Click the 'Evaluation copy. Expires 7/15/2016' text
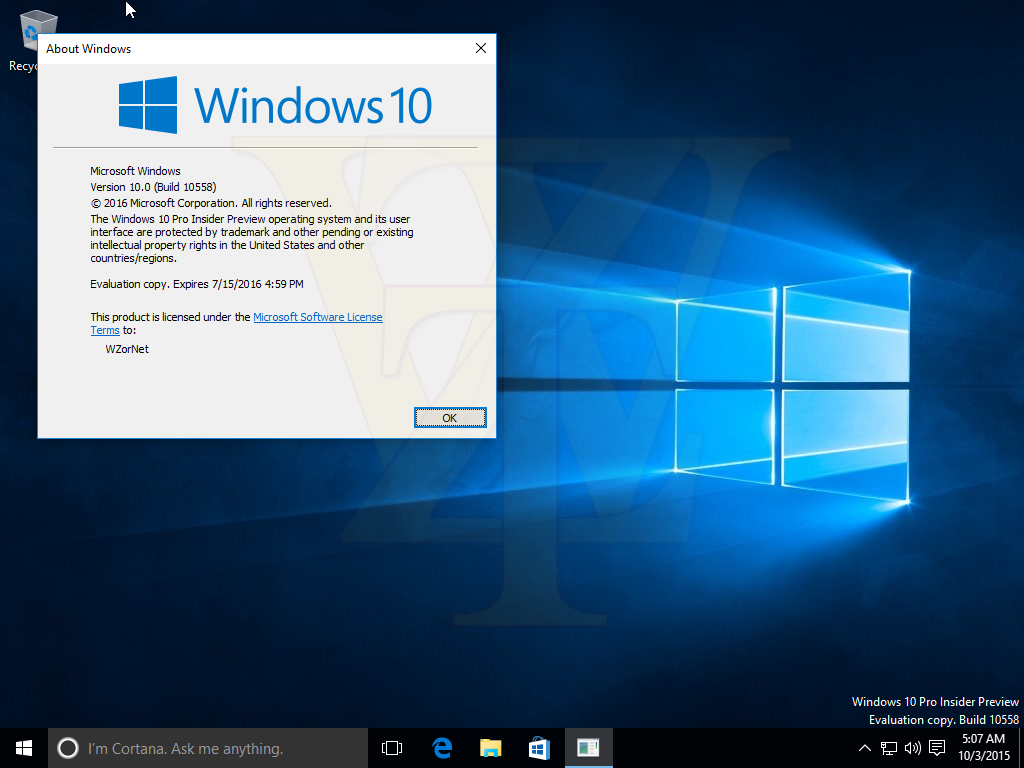The width and height of the screenshot is (1024, 768). coord(197,284)
